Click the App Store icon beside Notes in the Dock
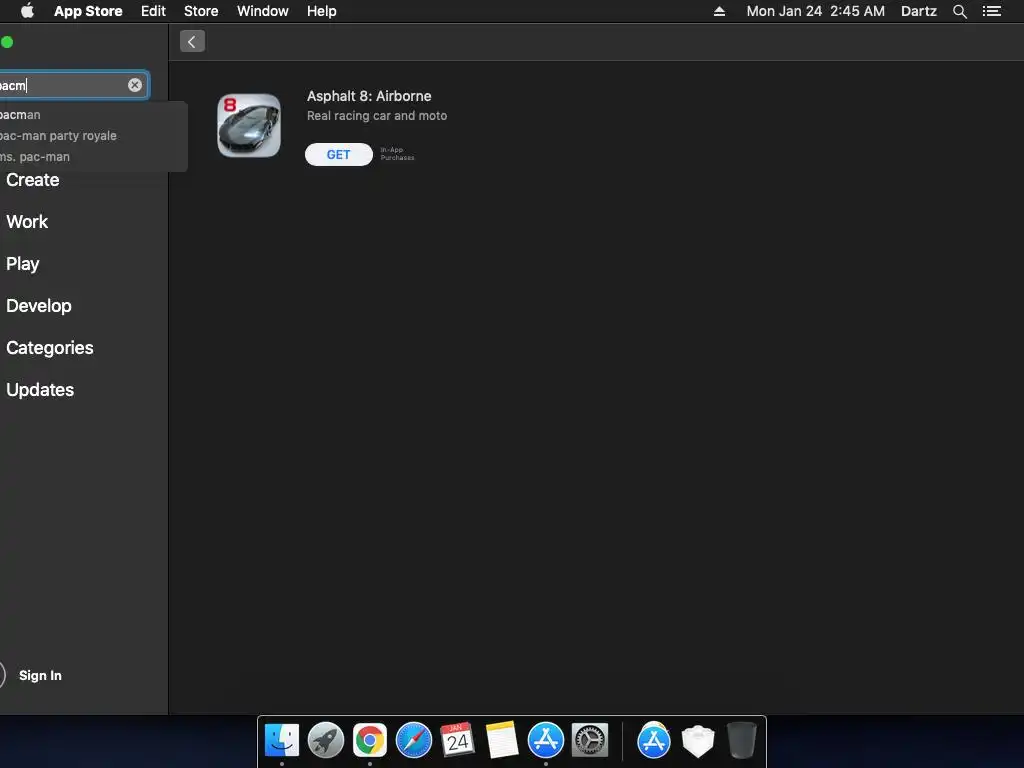The height and width of the screenshot is (768, 1024). coord(546,741)
